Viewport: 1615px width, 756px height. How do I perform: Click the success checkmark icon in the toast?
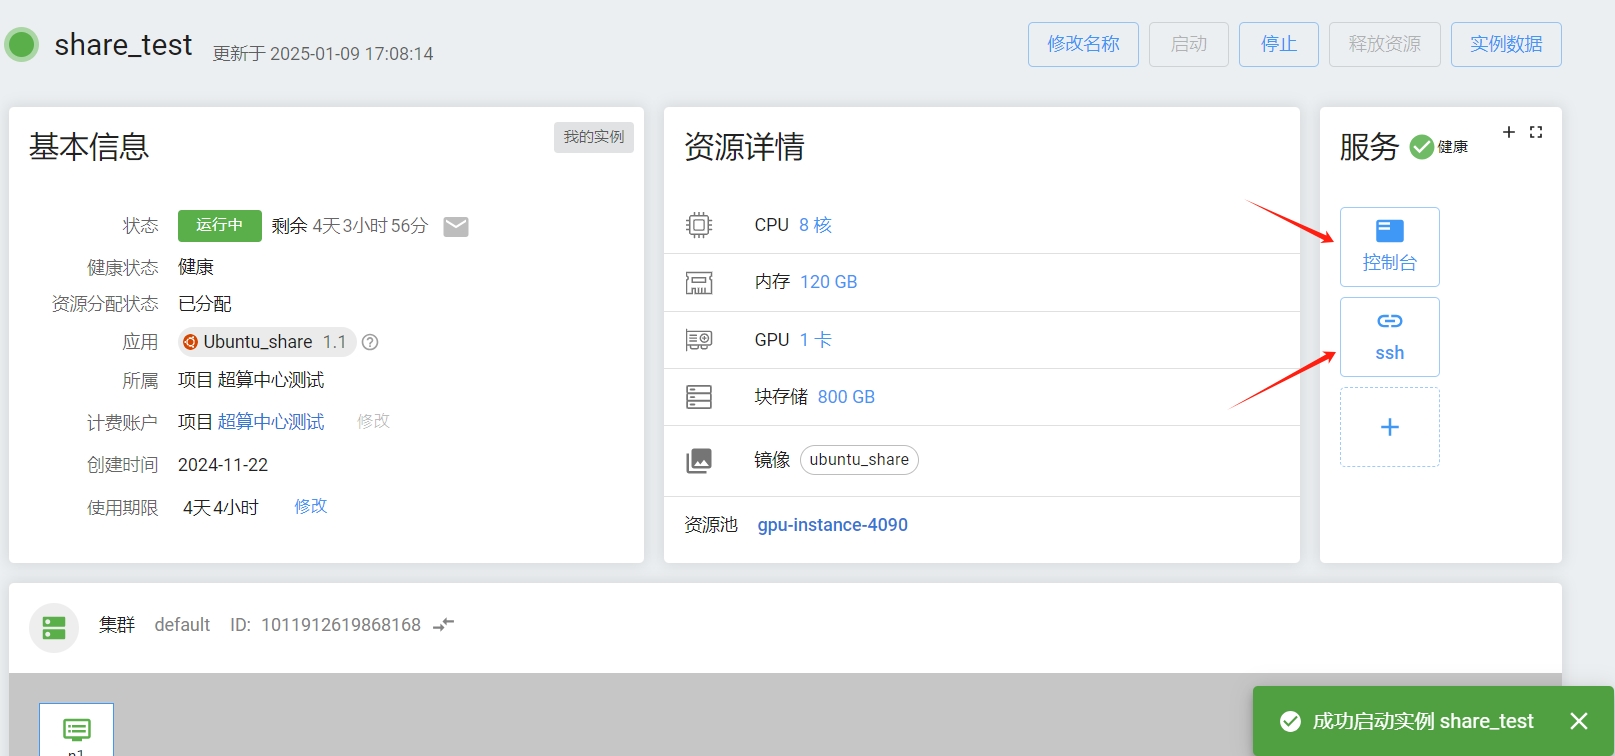coord(1290,721)
